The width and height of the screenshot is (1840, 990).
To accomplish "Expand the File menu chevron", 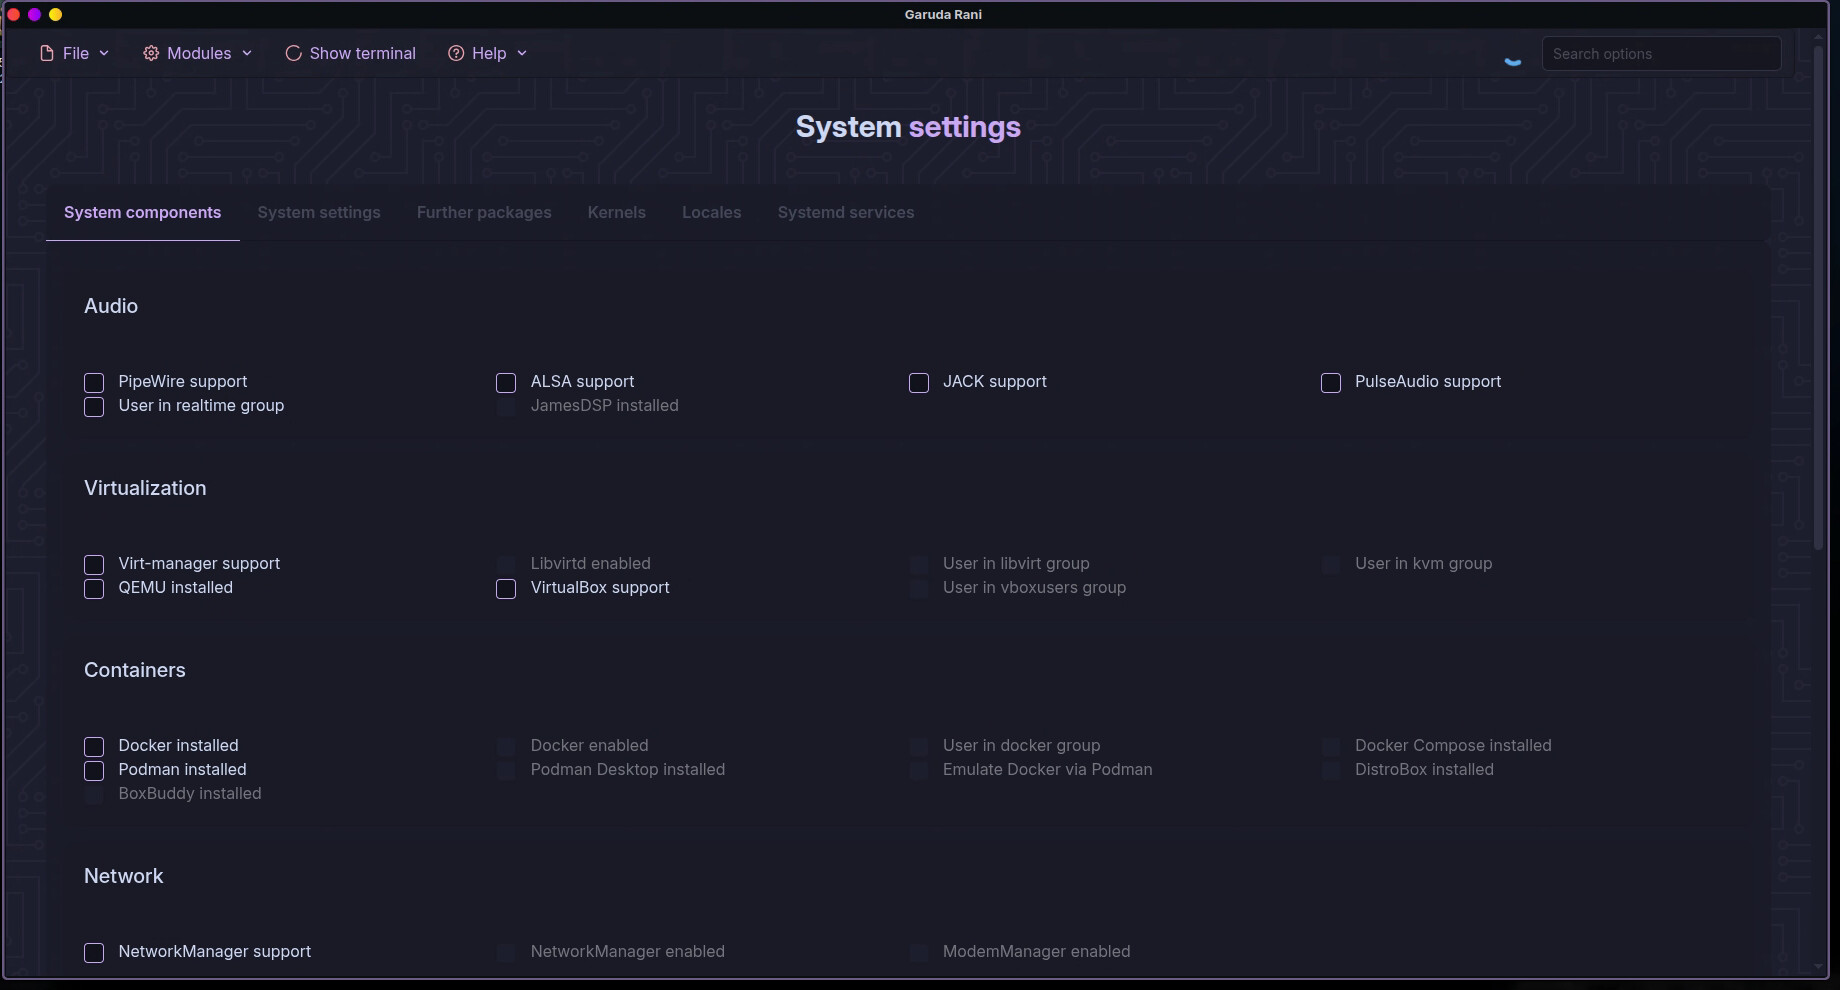I will tap(103, 53).
